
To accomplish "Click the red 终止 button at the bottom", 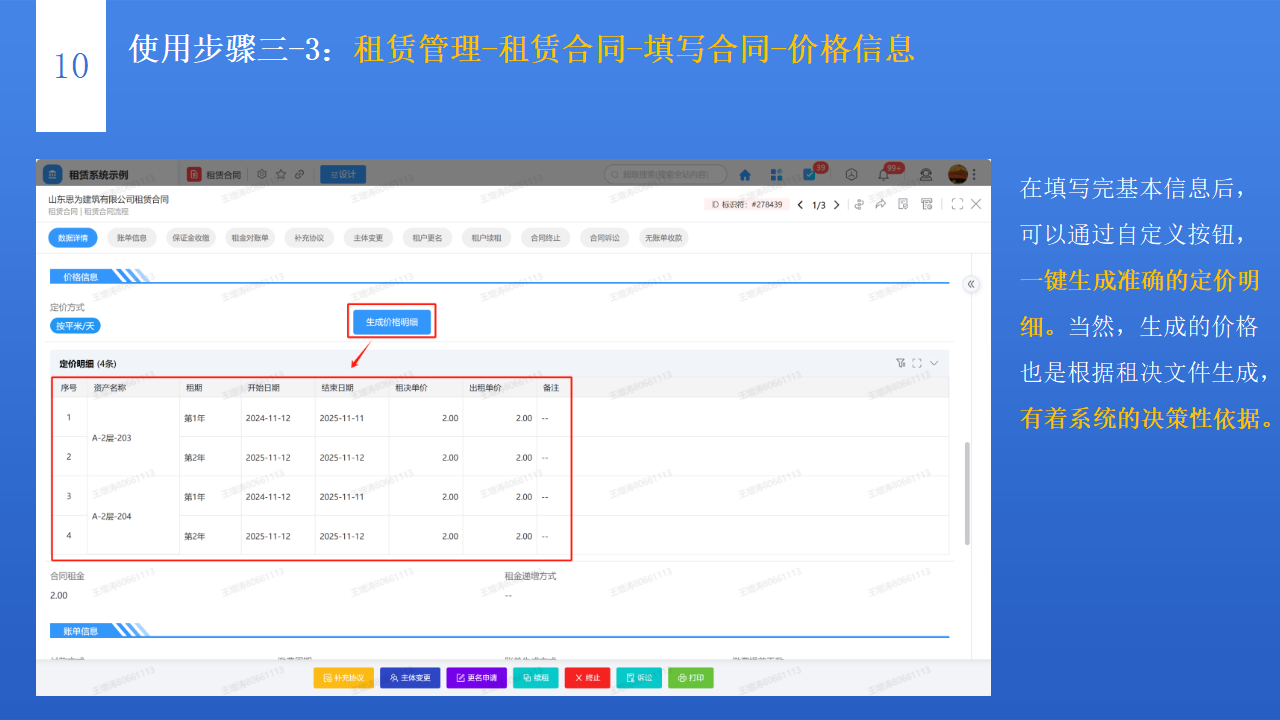I will point(587,677).
